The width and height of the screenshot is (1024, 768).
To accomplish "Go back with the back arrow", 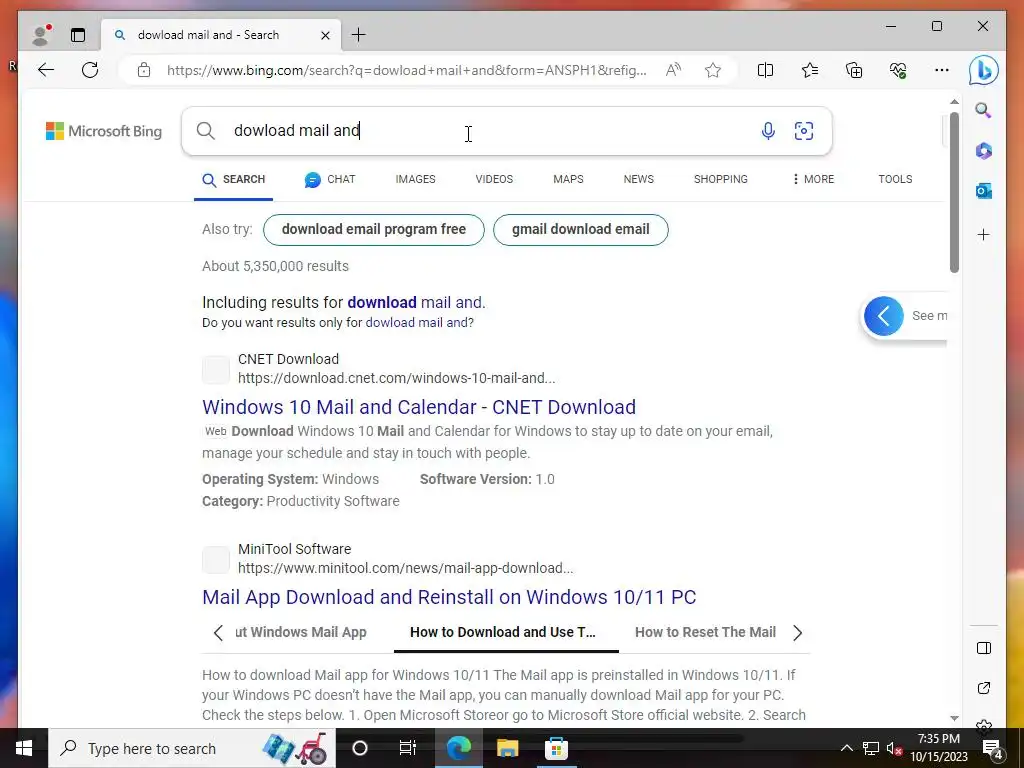I will (x=46, y=70).
